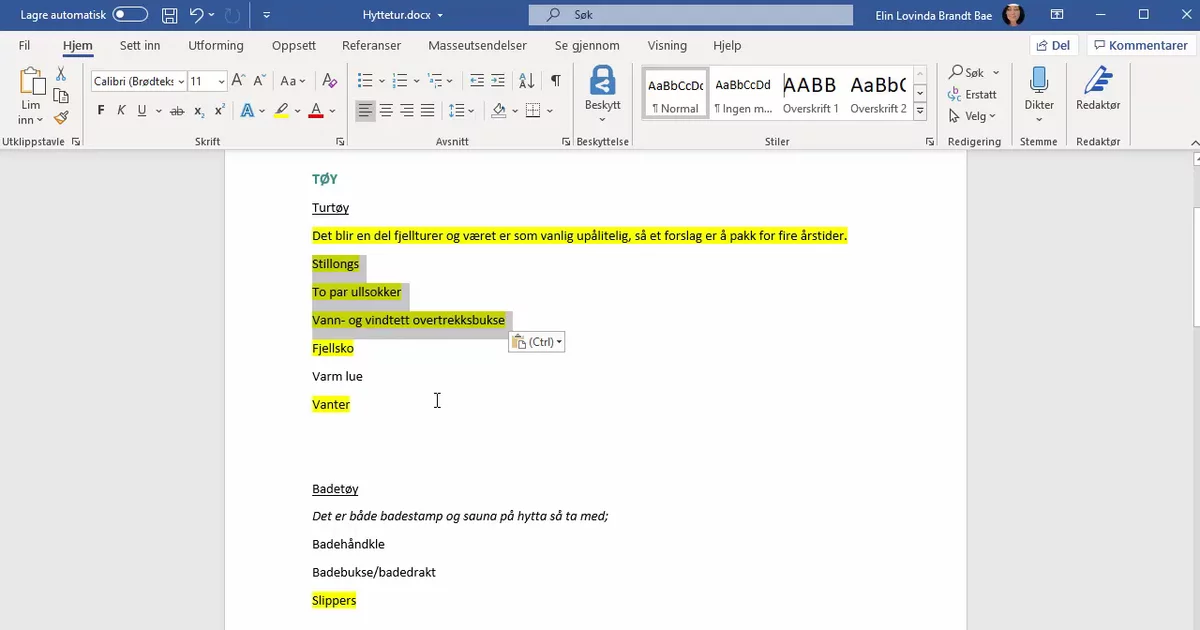
Task: Save the document with the floppy disk icon
Action: [x=169, y=16]
